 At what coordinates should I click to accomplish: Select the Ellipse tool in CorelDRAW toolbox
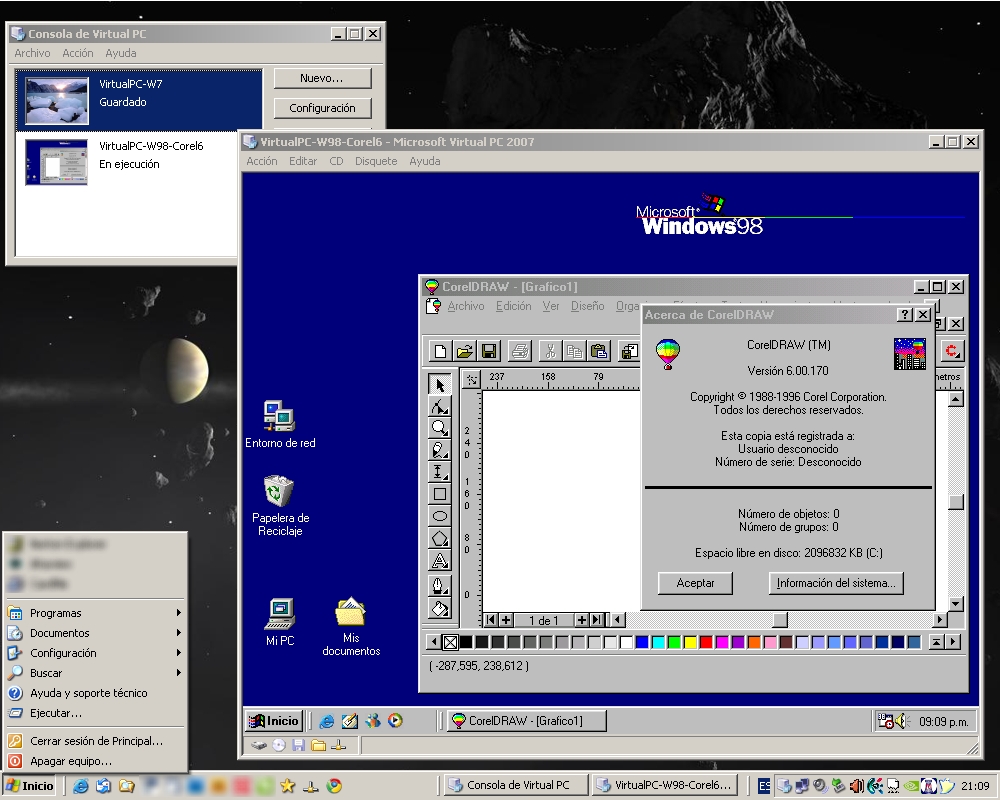[x=439, y=516]
